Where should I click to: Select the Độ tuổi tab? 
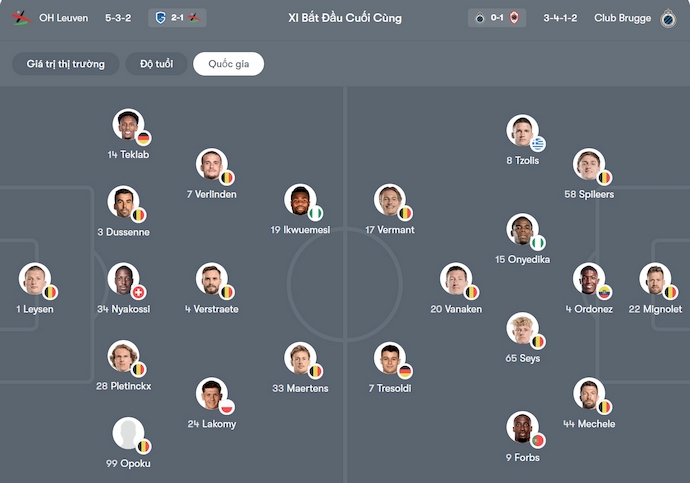157,64
